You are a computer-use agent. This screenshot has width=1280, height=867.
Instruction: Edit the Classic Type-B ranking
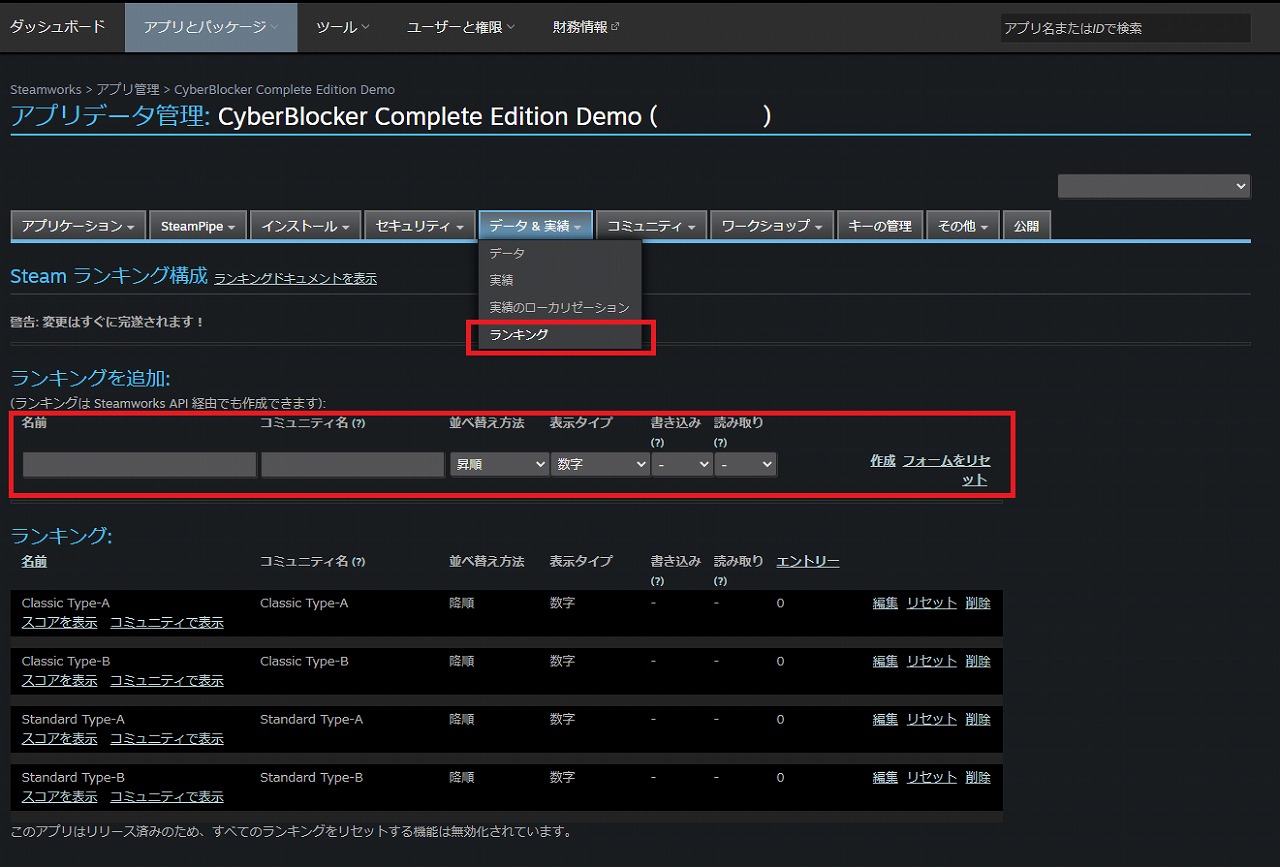point(885,661)
